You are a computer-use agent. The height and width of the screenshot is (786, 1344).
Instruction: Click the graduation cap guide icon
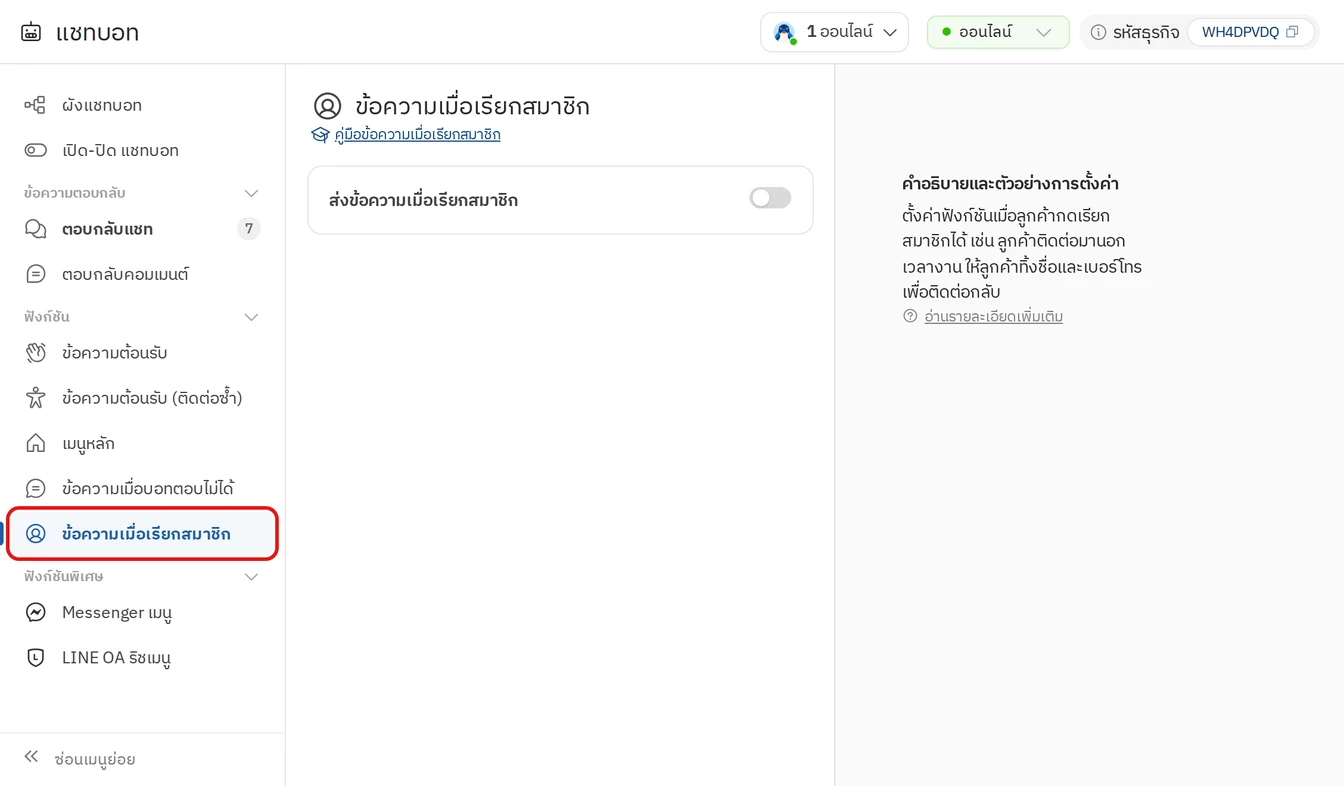[320, 134]
